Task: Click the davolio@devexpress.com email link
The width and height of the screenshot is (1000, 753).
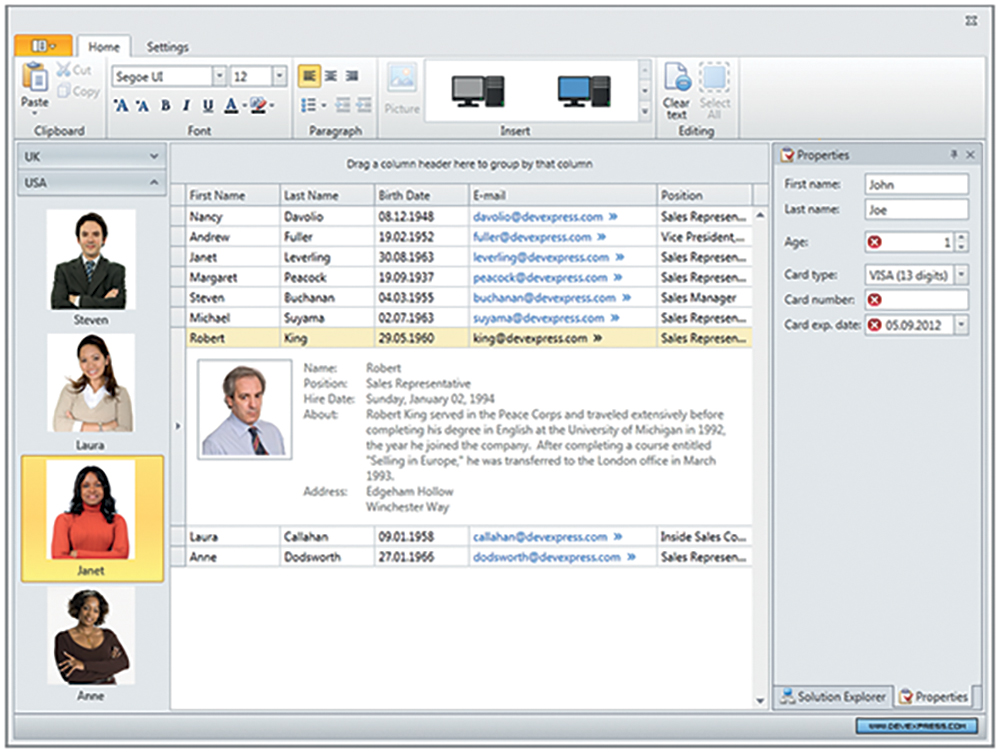Action: pyautogui.click(x=538, y=216)
